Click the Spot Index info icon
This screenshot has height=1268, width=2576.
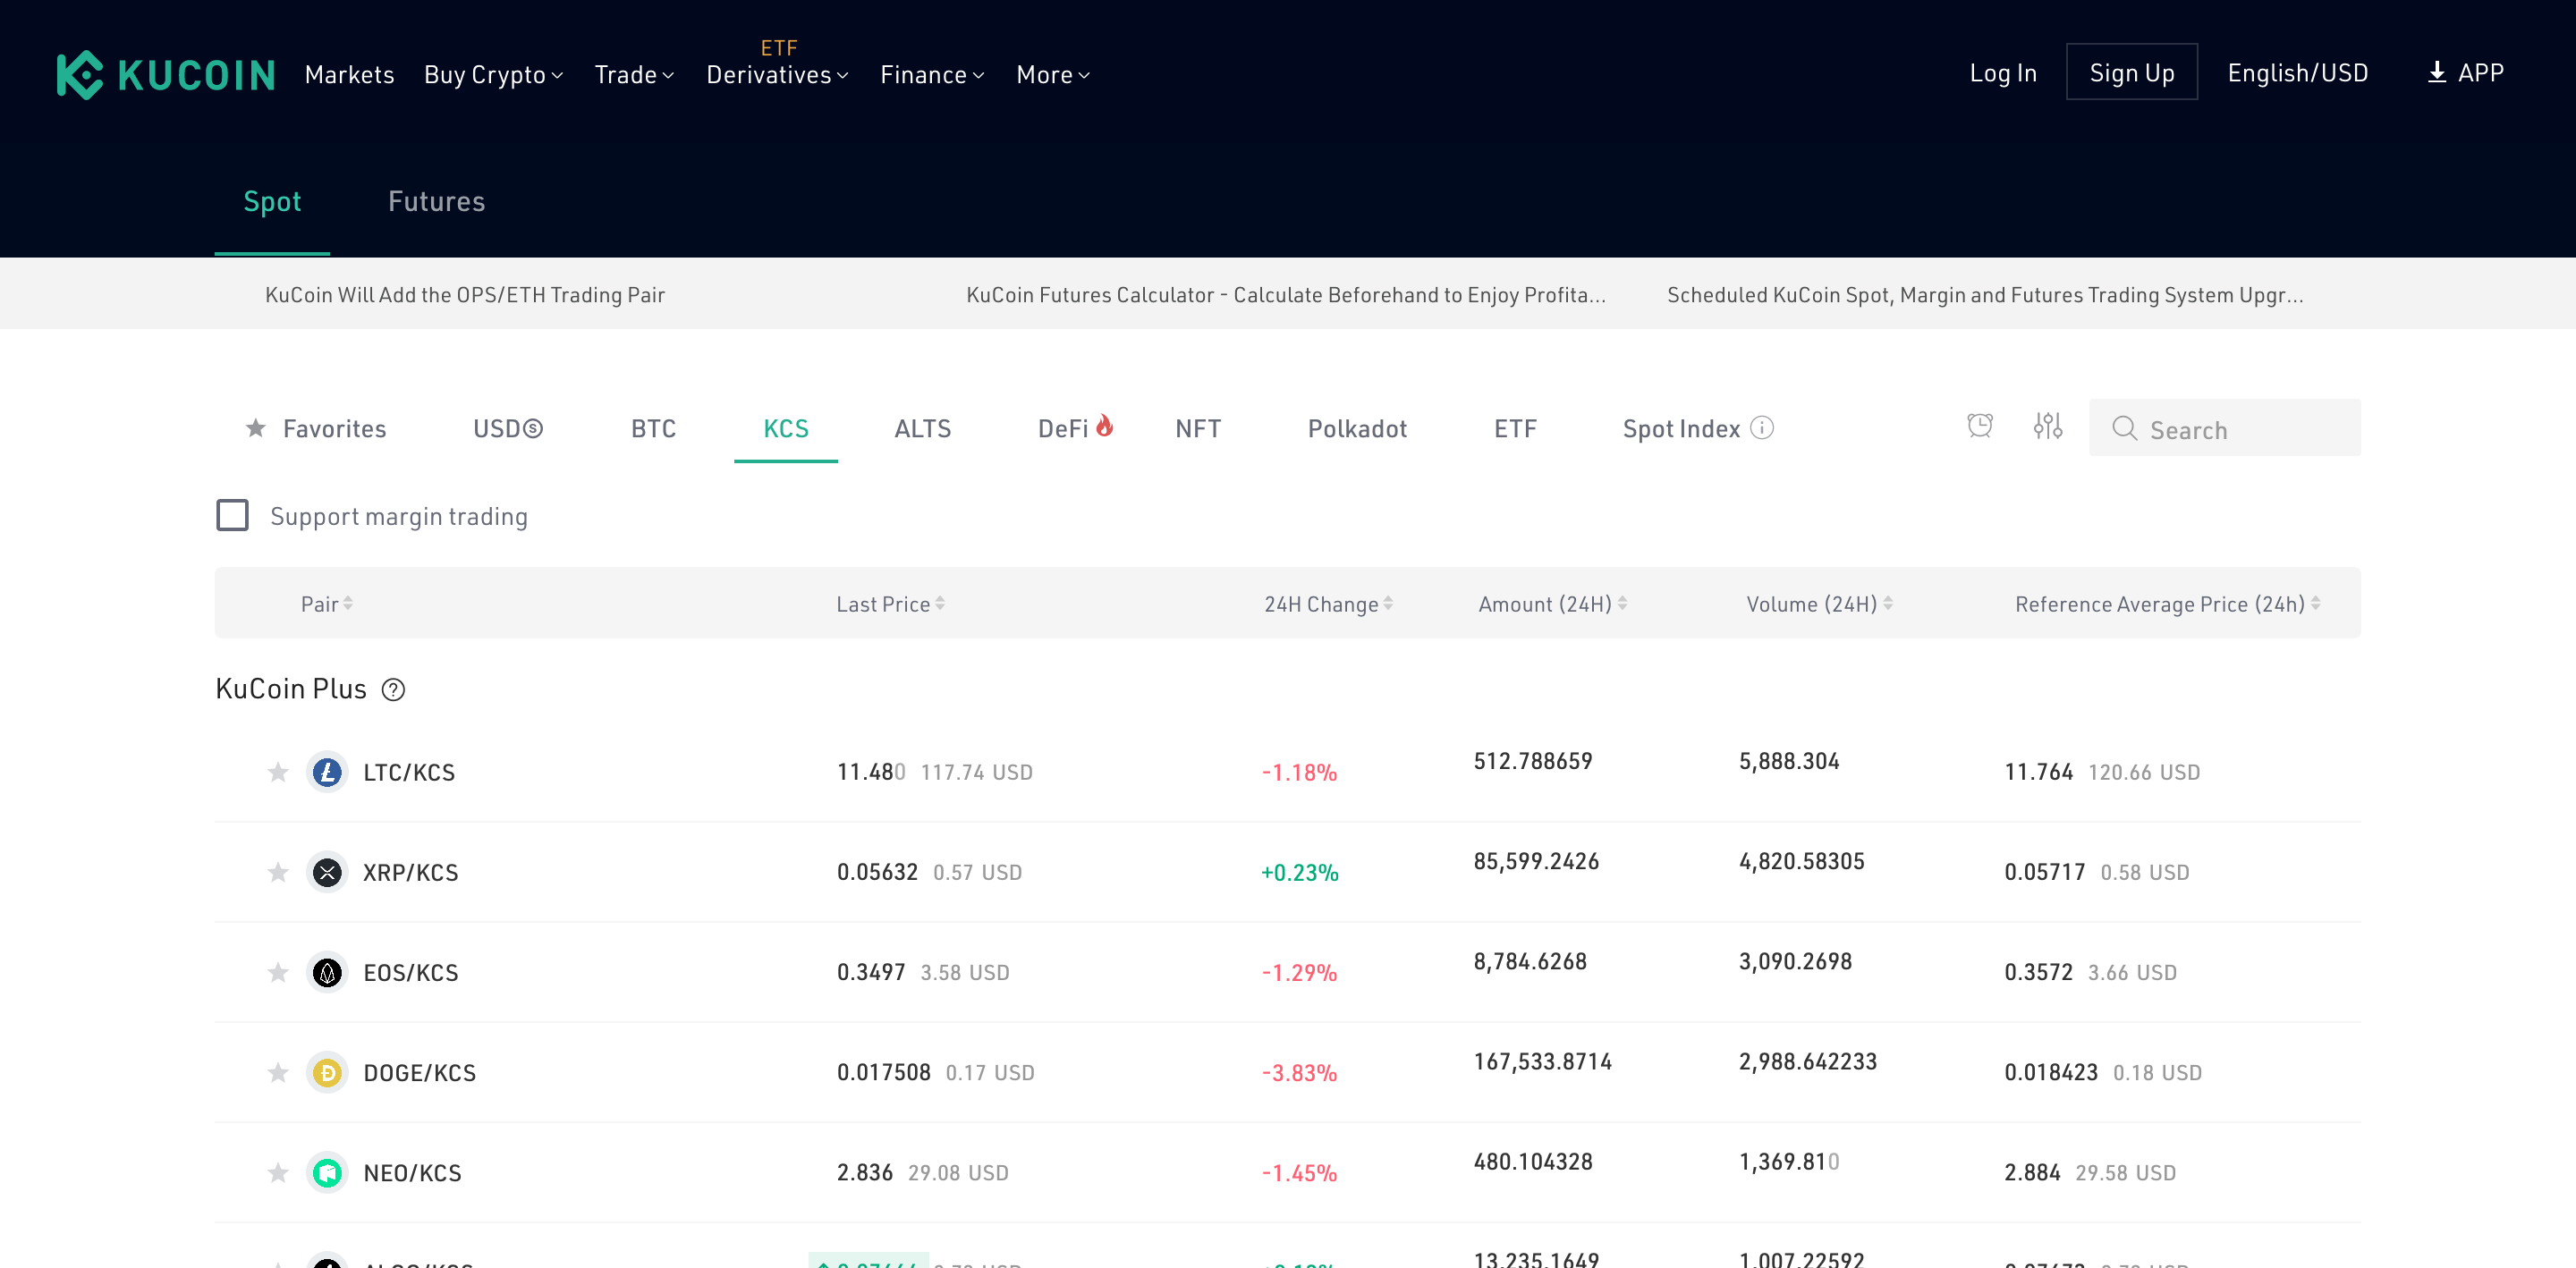tap(1762, 428)
